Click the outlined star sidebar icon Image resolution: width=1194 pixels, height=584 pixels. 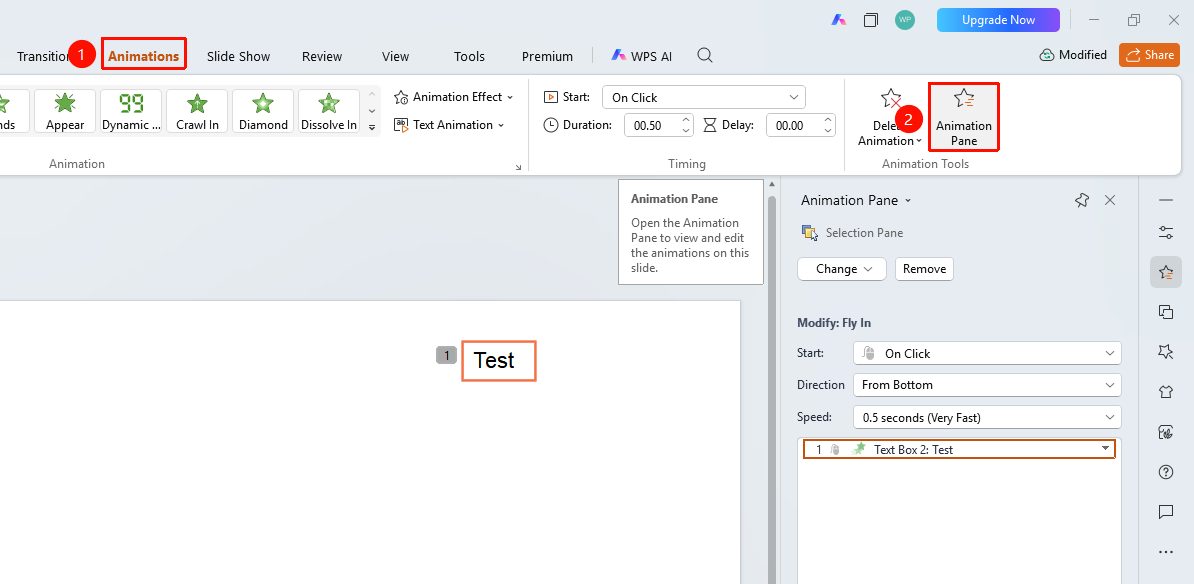click(1165, 351)
